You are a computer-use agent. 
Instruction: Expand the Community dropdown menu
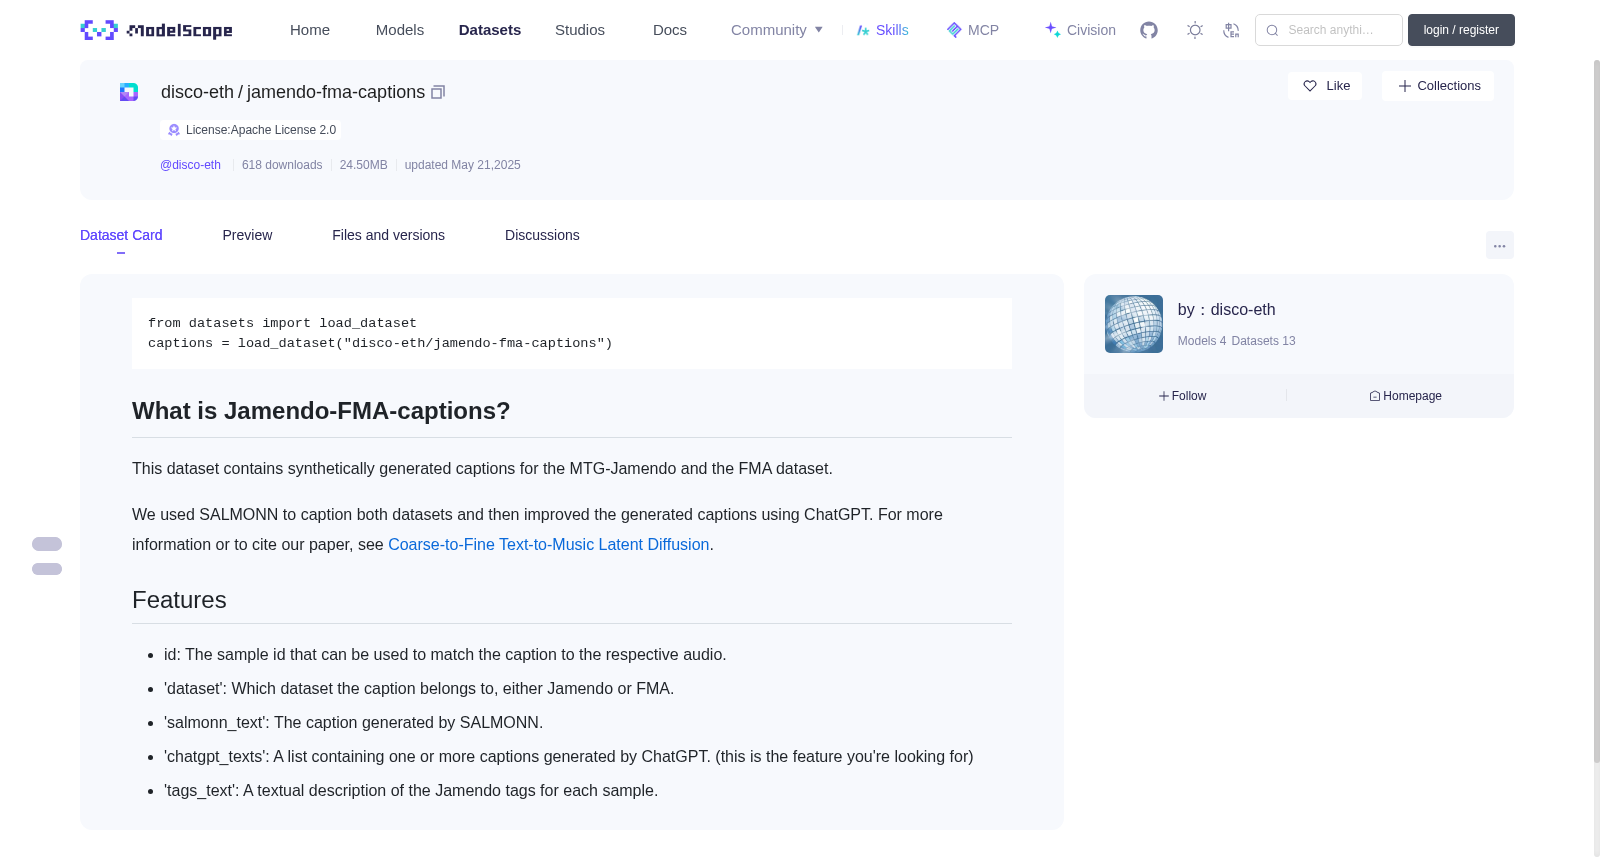777,30
